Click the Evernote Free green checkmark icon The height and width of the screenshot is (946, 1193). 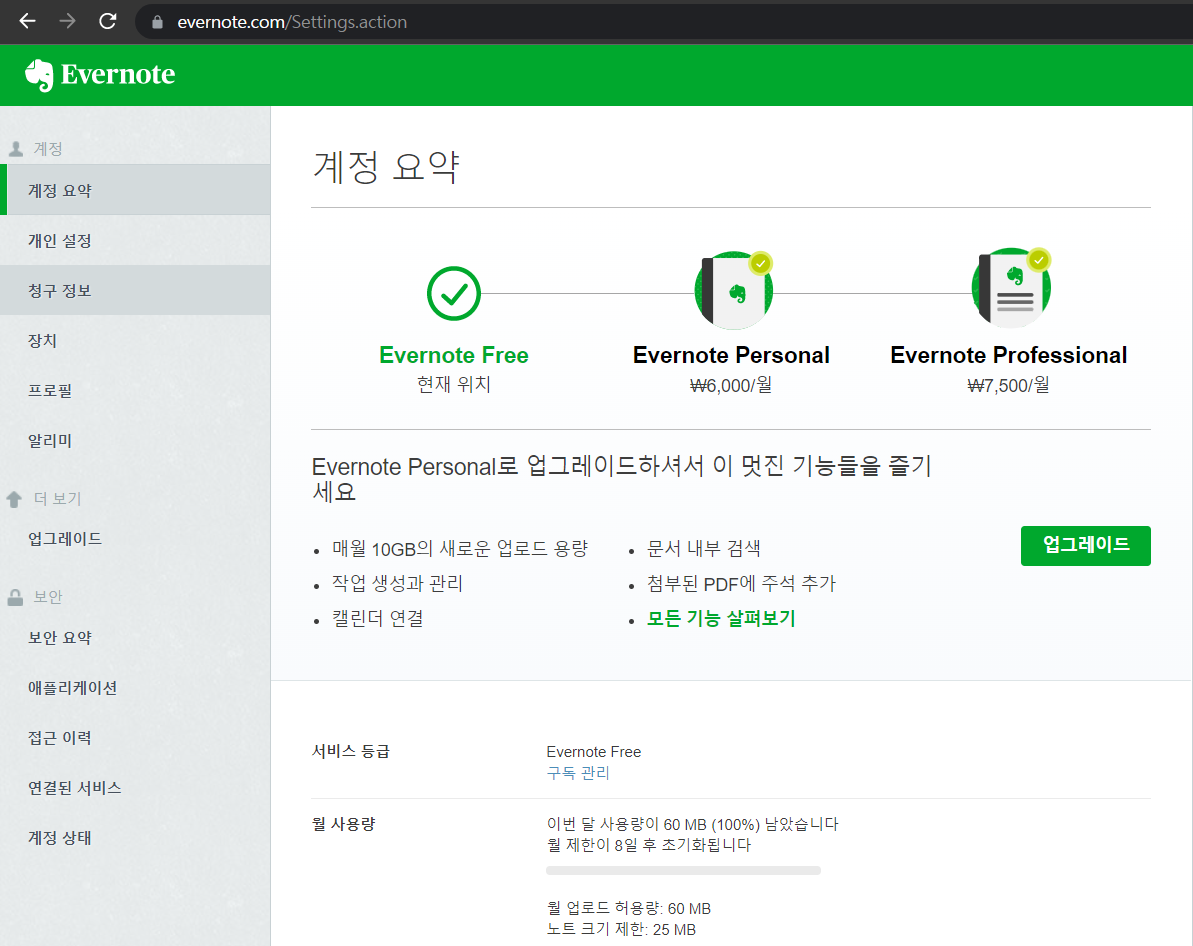(453, 293)
